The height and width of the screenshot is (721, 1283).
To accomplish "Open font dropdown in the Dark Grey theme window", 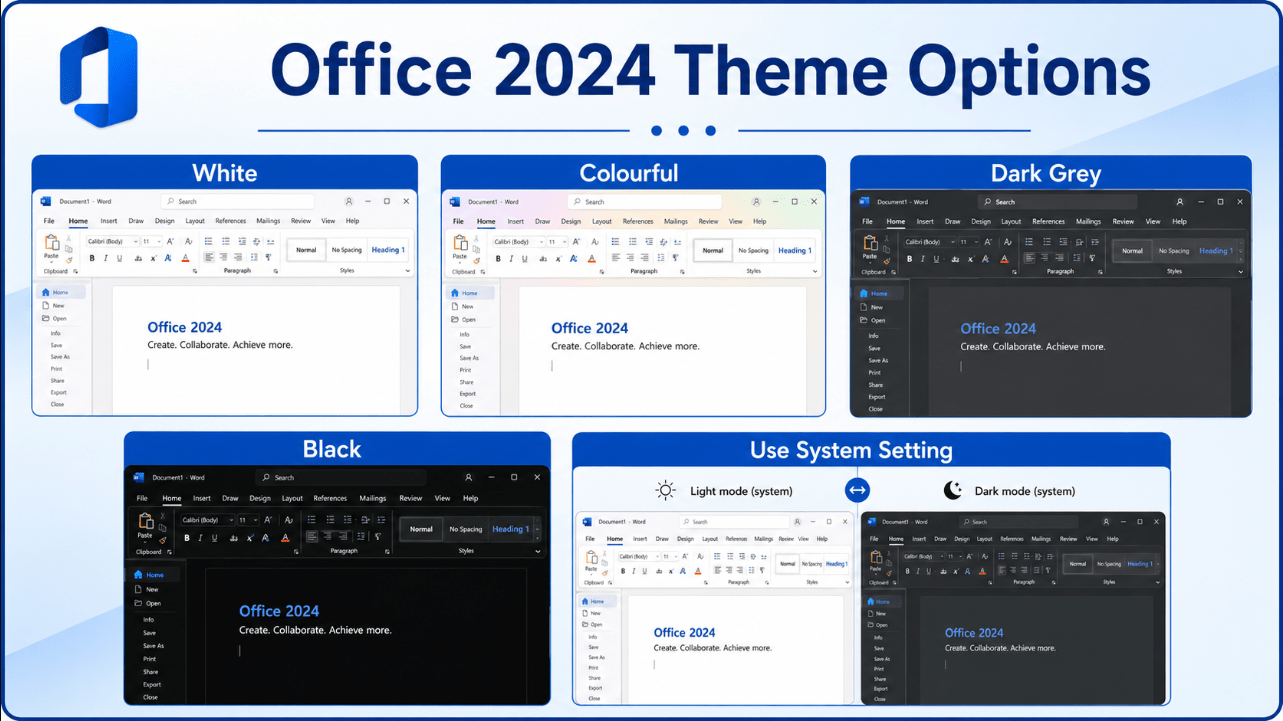I will [930, 242].
